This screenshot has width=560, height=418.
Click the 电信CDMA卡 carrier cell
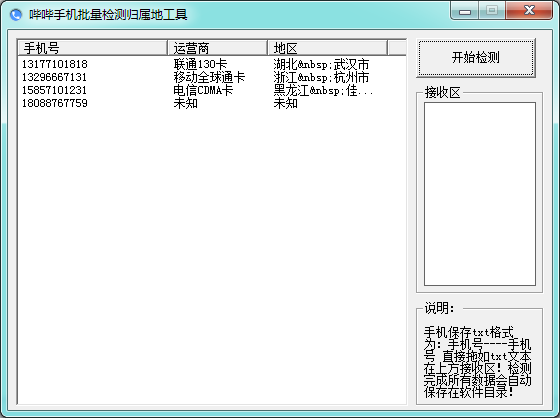tap(203, 90)
